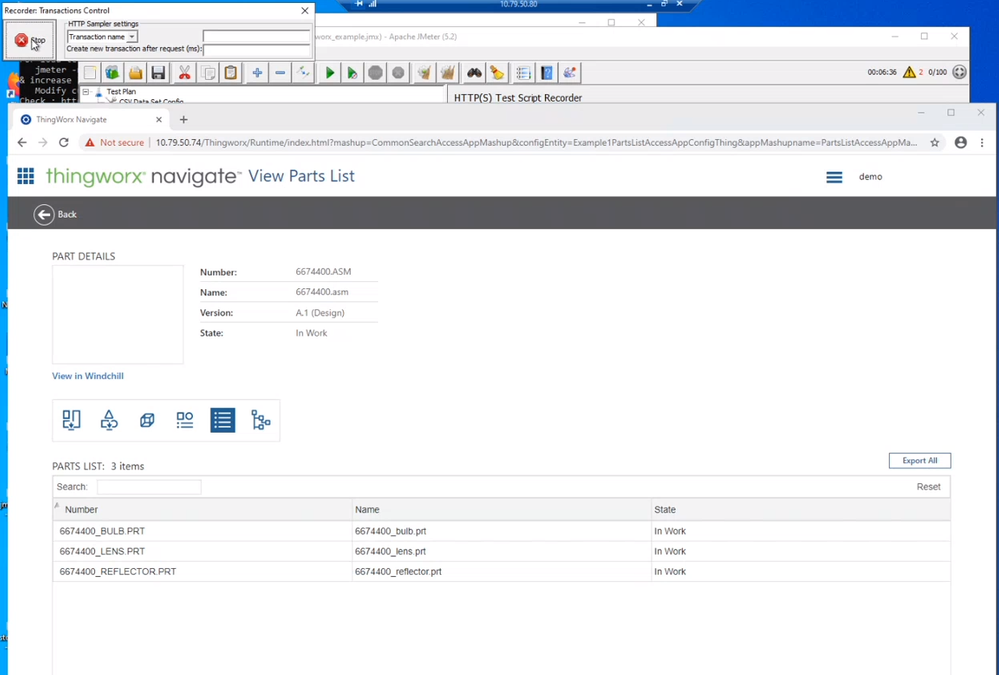Click JMeter Clear All brooms icon
This screenshot has width=999, height=675.
tap(448, 73)
